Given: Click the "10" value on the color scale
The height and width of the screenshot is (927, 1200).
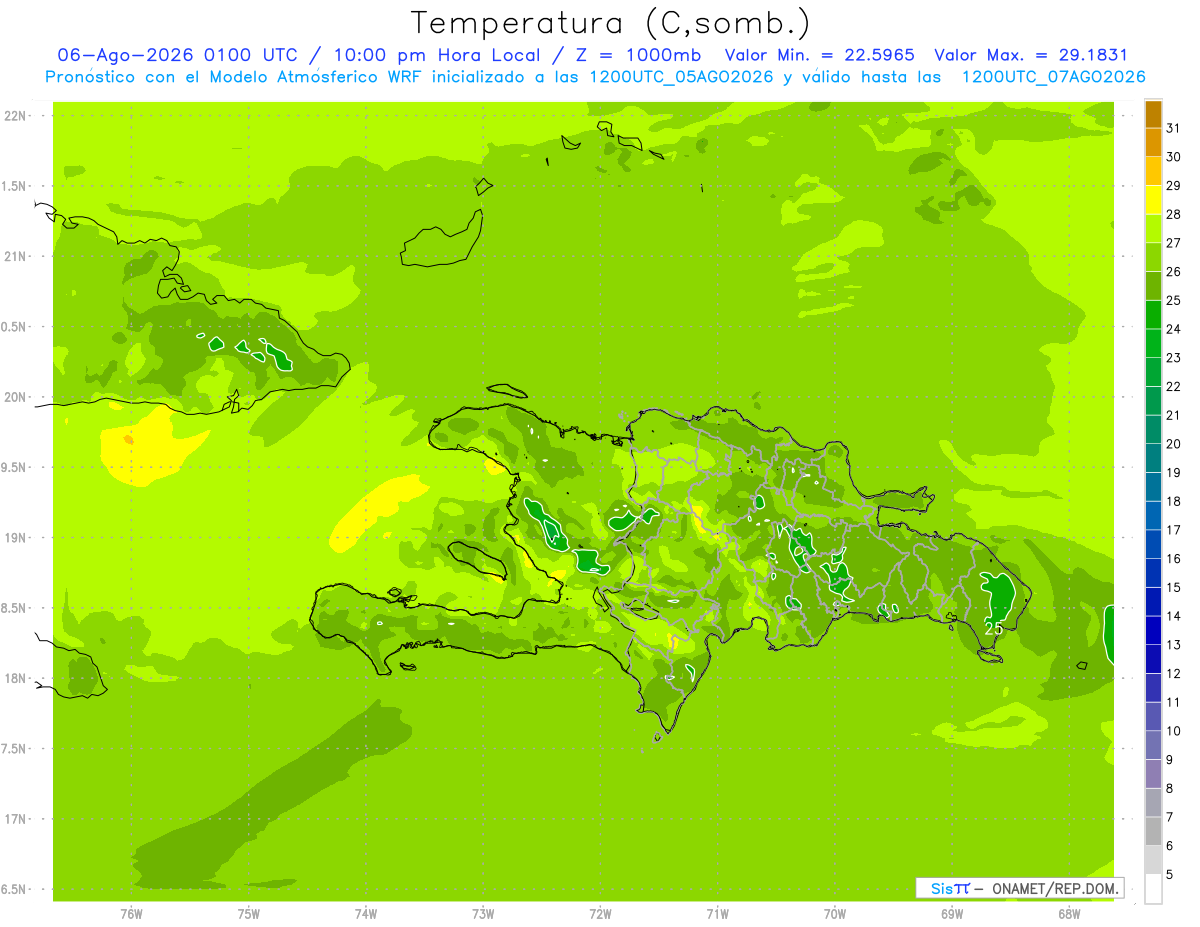Looking at the screenshot, I should 1174,731.
